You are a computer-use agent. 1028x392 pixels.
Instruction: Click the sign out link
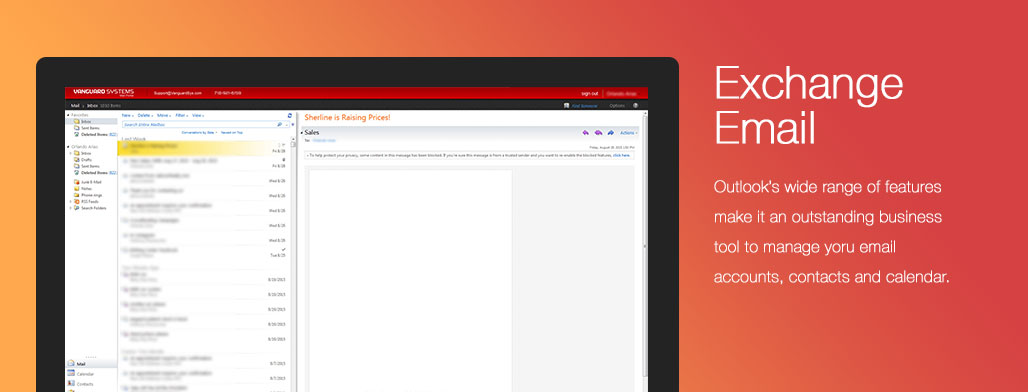(x=589, y=93)
